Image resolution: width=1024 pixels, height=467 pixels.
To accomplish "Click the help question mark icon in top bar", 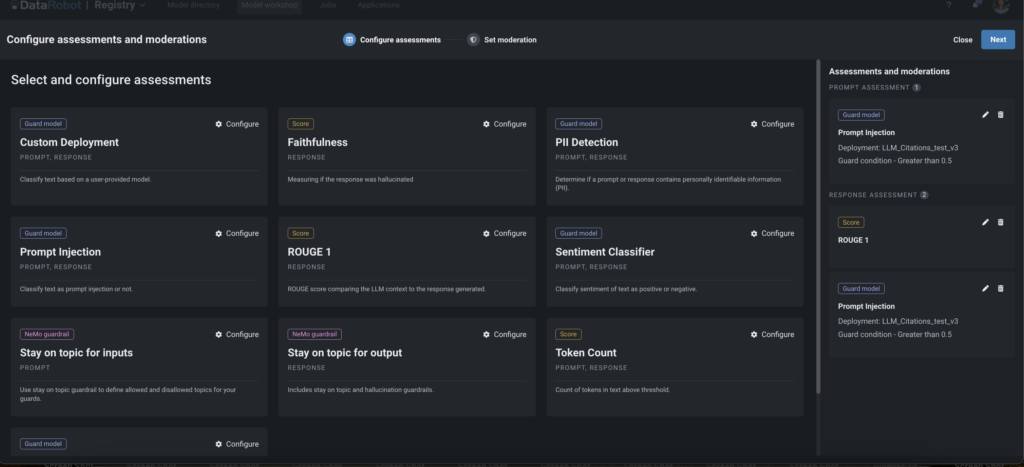I will click(949, 6).
